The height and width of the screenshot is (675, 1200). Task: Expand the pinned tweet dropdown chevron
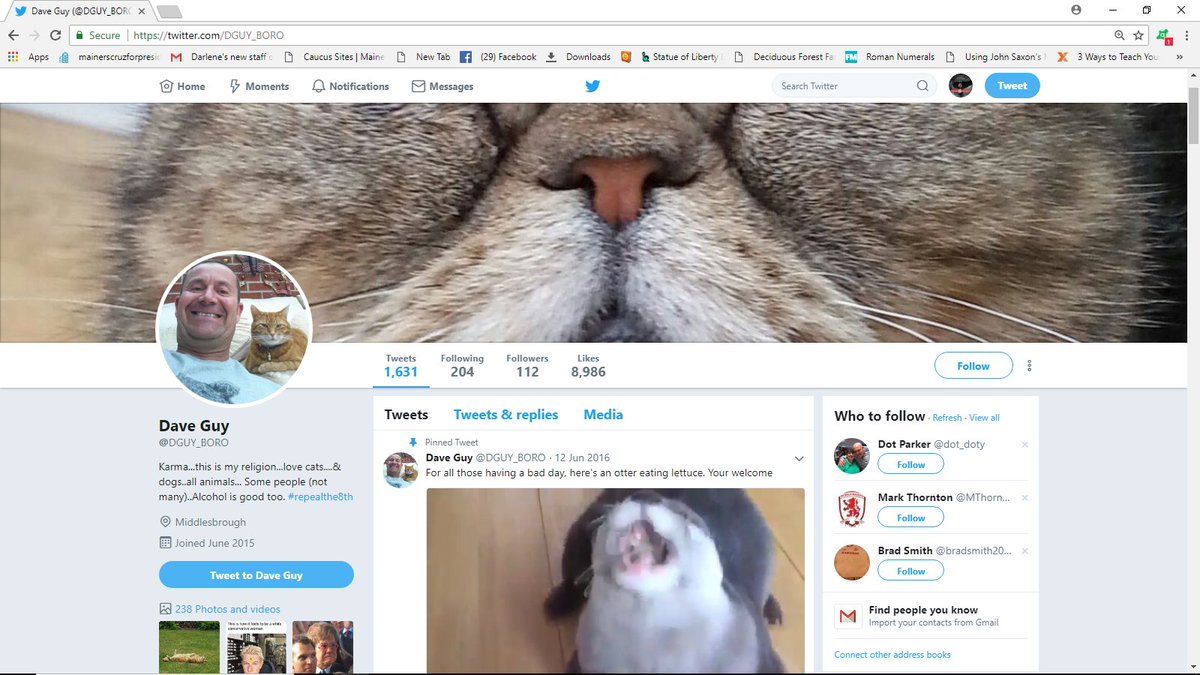(x=799, y=459)
